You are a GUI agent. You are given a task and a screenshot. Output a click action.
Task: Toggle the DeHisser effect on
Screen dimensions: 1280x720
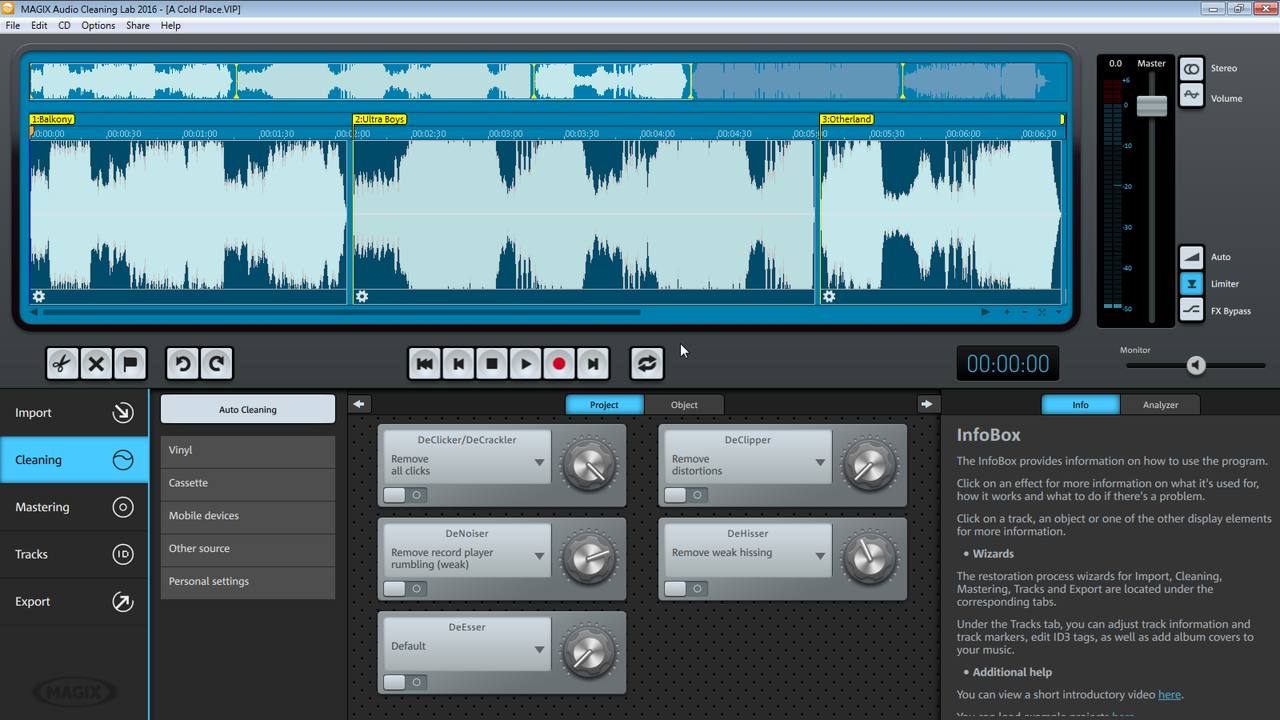(686, 589)
